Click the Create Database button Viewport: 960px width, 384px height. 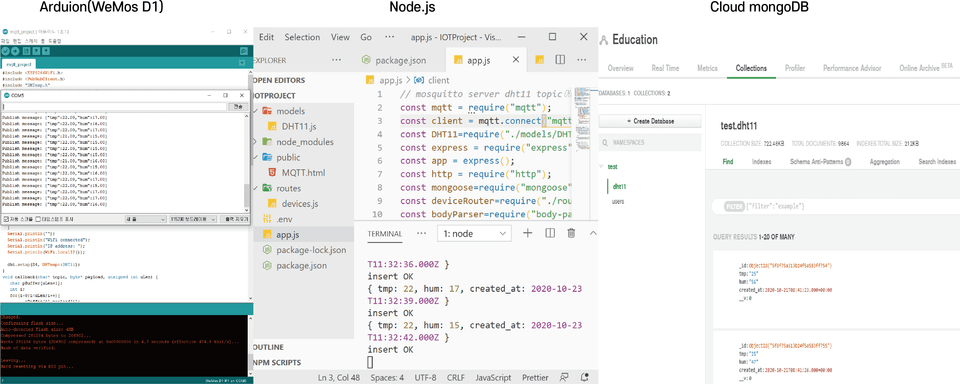click(x=650, y=121)
